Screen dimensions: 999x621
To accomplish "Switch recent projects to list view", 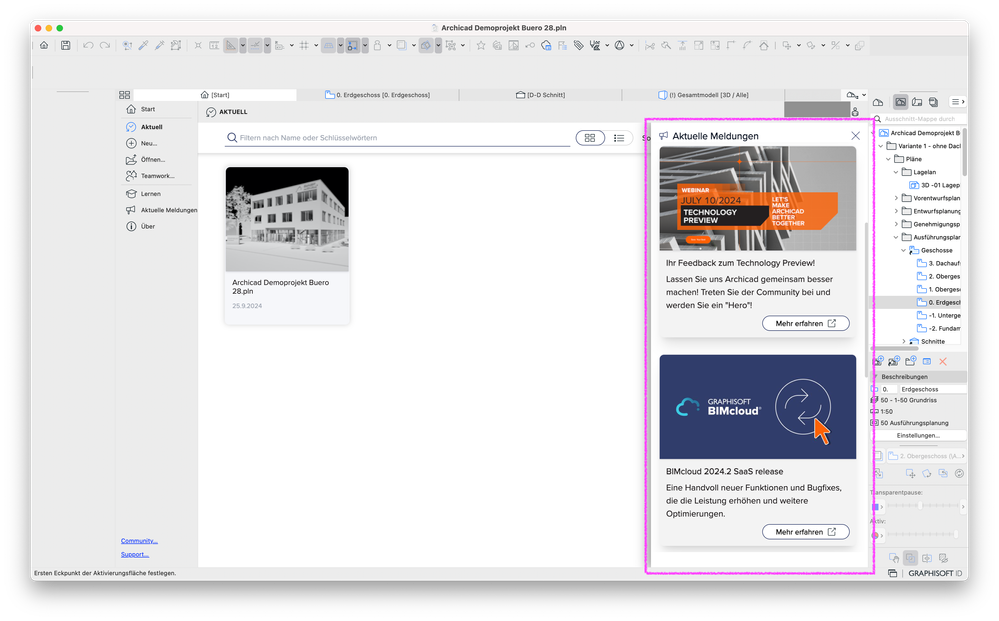I will point(619,138).
